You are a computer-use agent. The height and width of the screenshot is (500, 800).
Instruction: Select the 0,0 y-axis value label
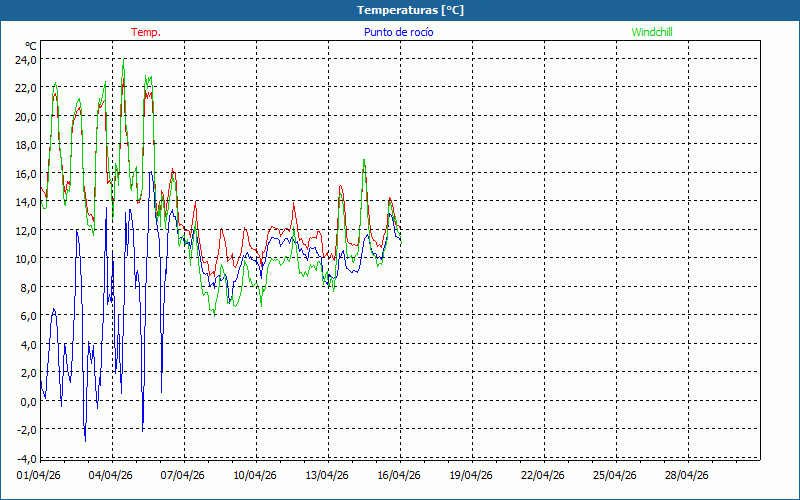click(27, 401)
